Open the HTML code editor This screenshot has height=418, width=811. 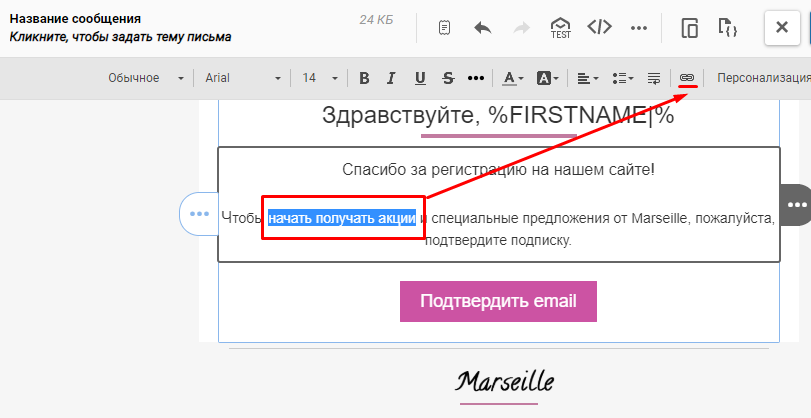(599, 27)
